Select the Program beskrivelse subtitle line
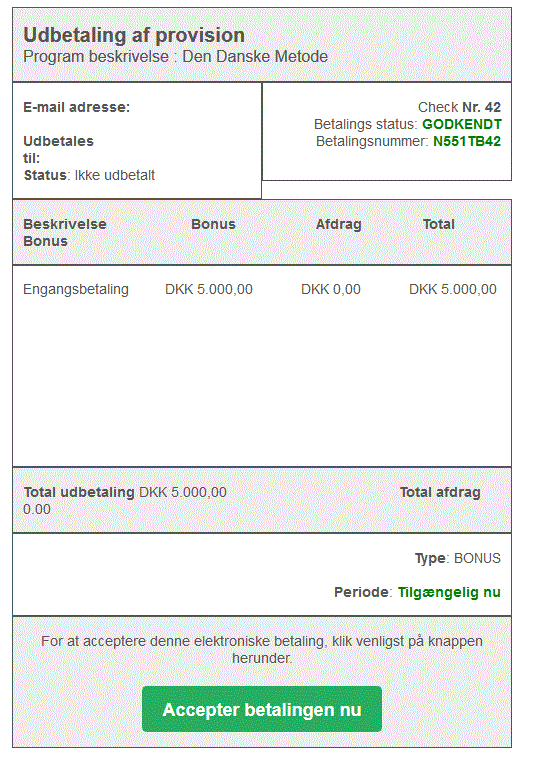533x767 pixels. tap(176, 57)
